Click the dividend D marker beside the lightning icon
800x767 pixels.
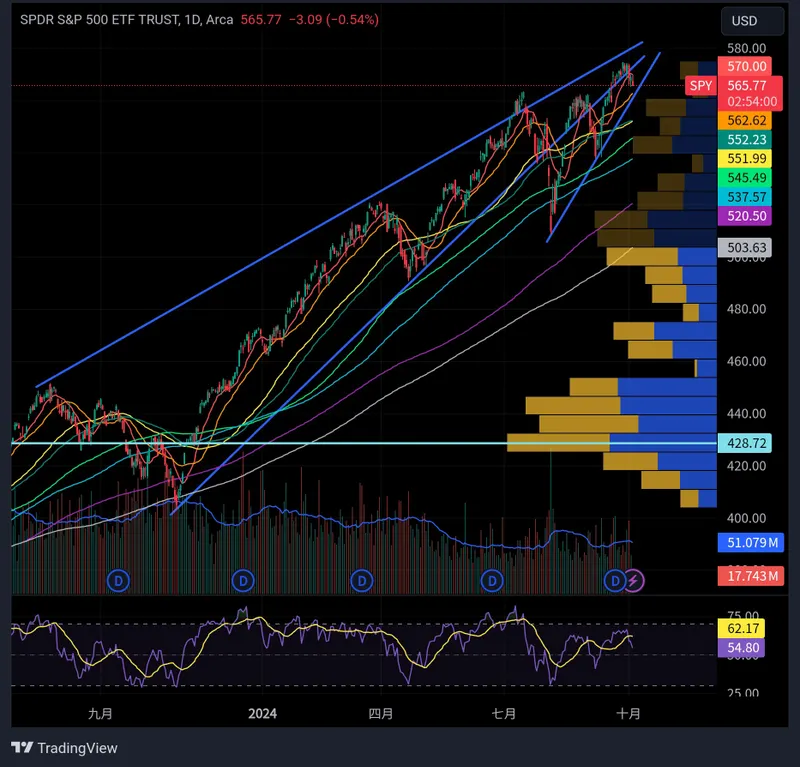tap(615, 581)
